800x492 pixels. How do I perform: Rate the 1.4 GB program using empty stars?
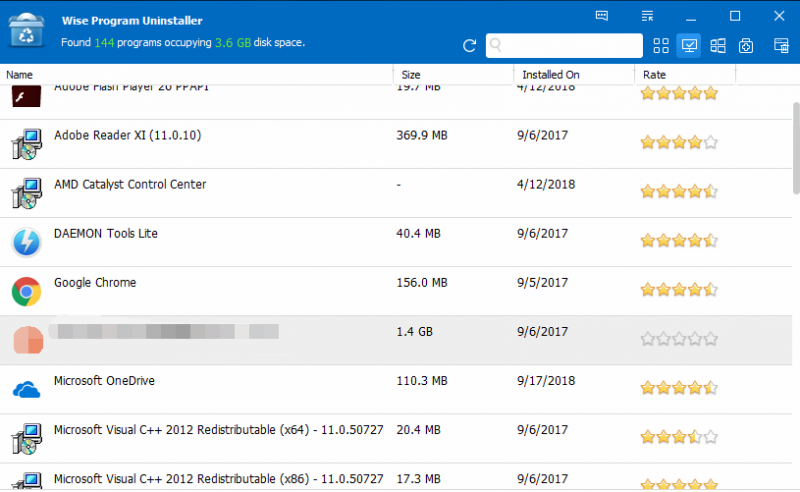(x=679, y=338)
